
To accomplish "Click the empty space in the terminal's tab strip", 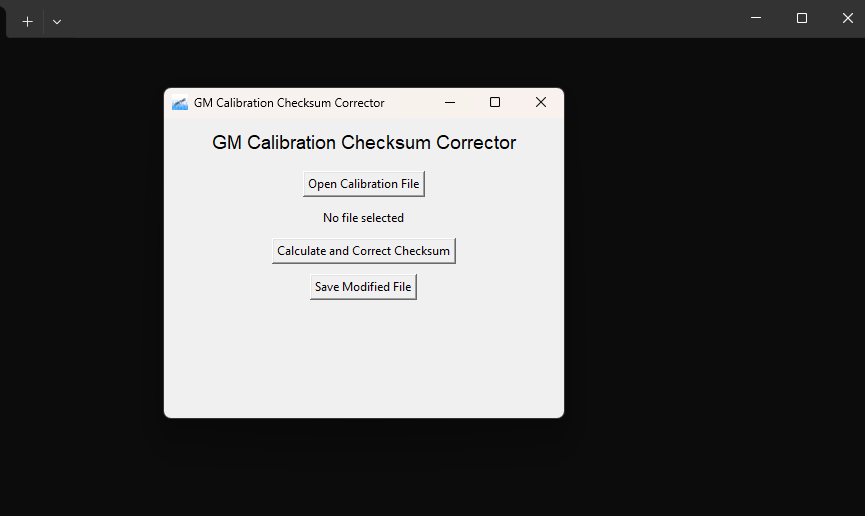I will 400,18.
